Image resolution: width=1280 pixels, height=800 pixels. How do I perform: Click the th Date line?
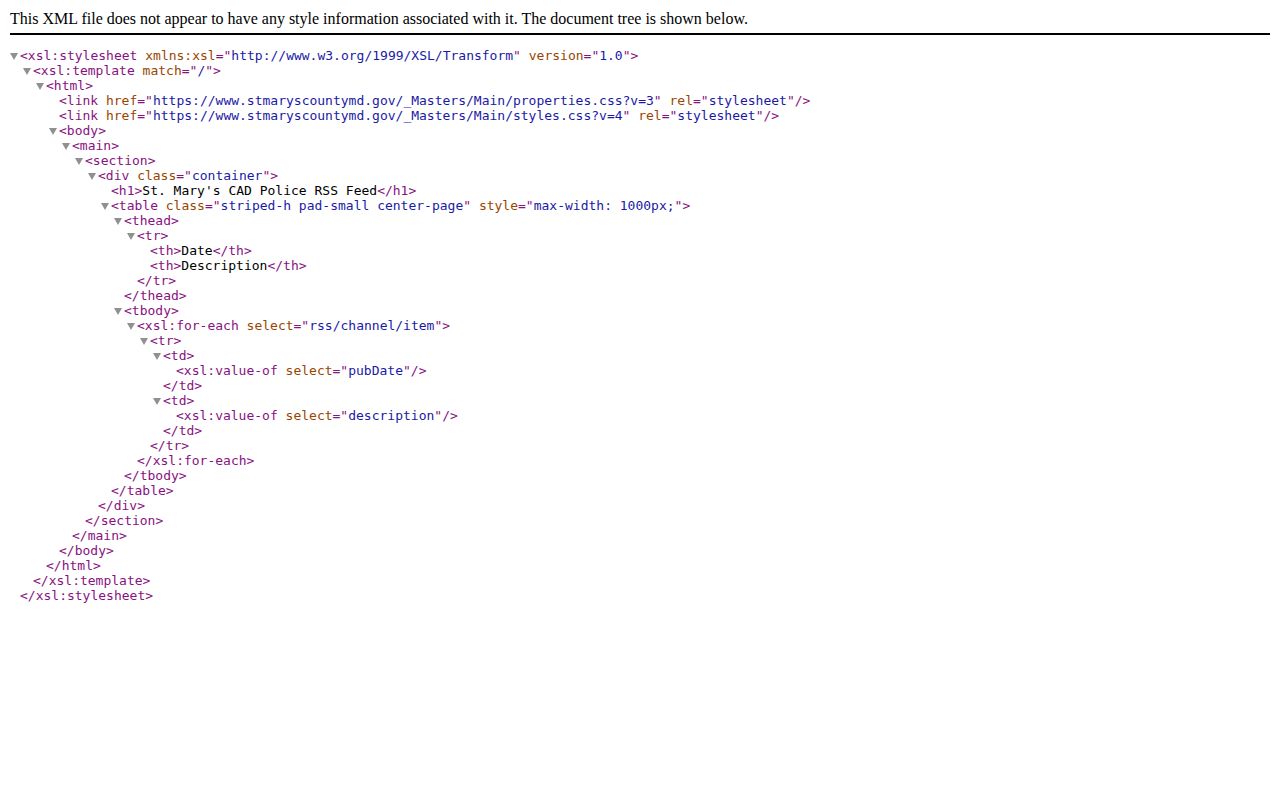(x=201, y=251)
